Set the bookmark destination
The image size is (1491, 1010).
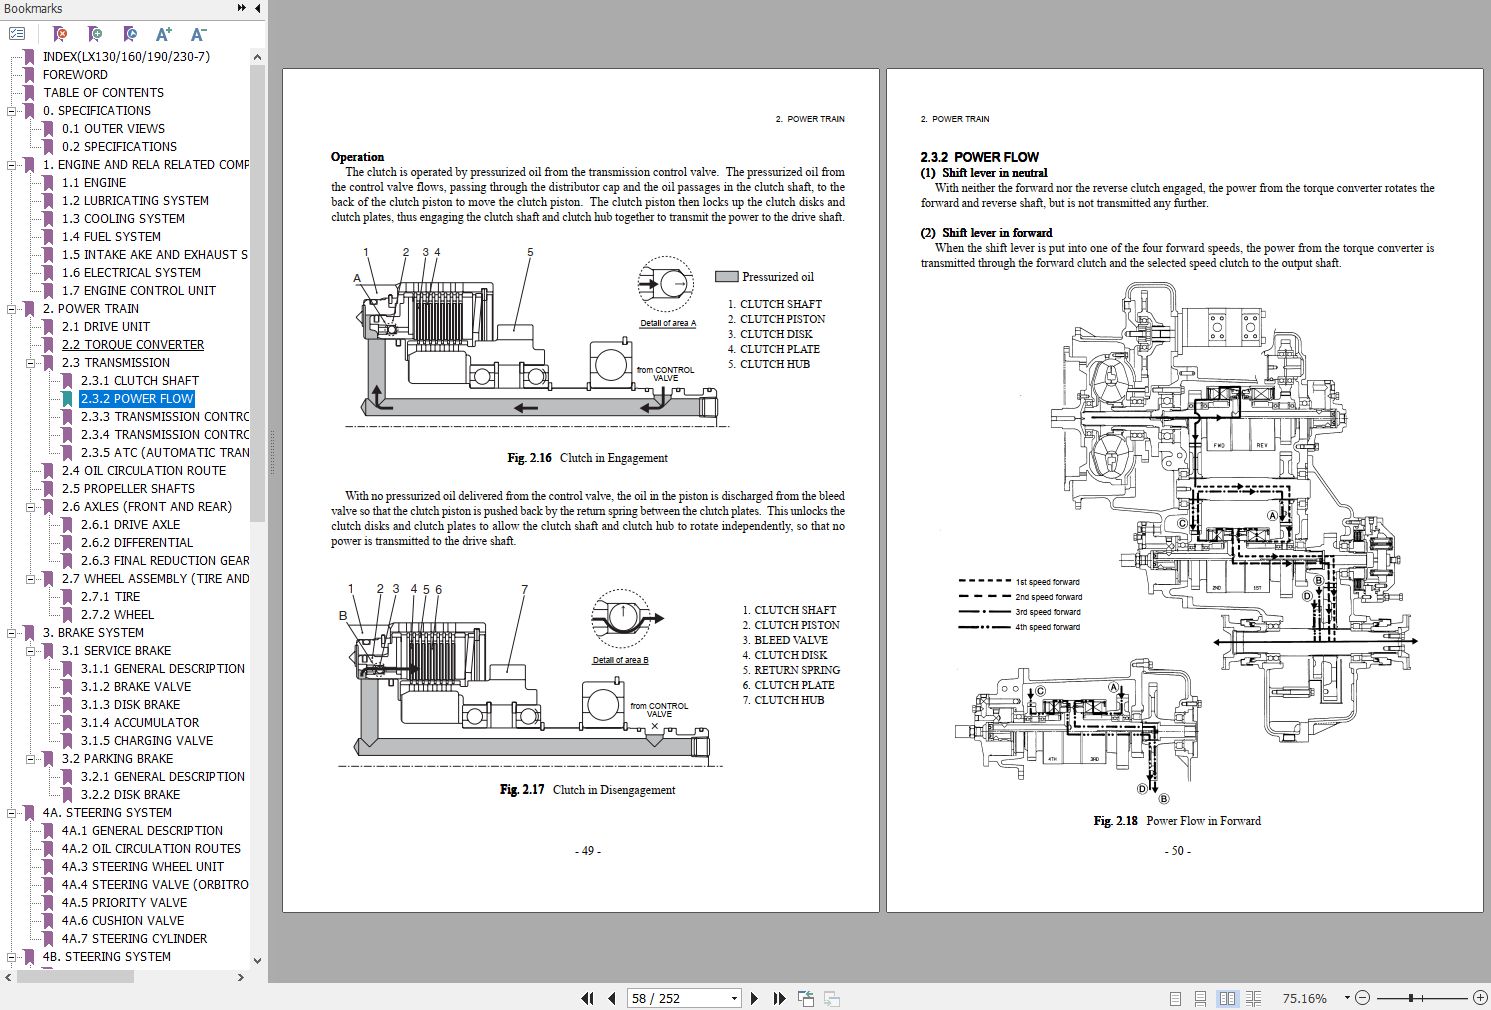(130, 33)
